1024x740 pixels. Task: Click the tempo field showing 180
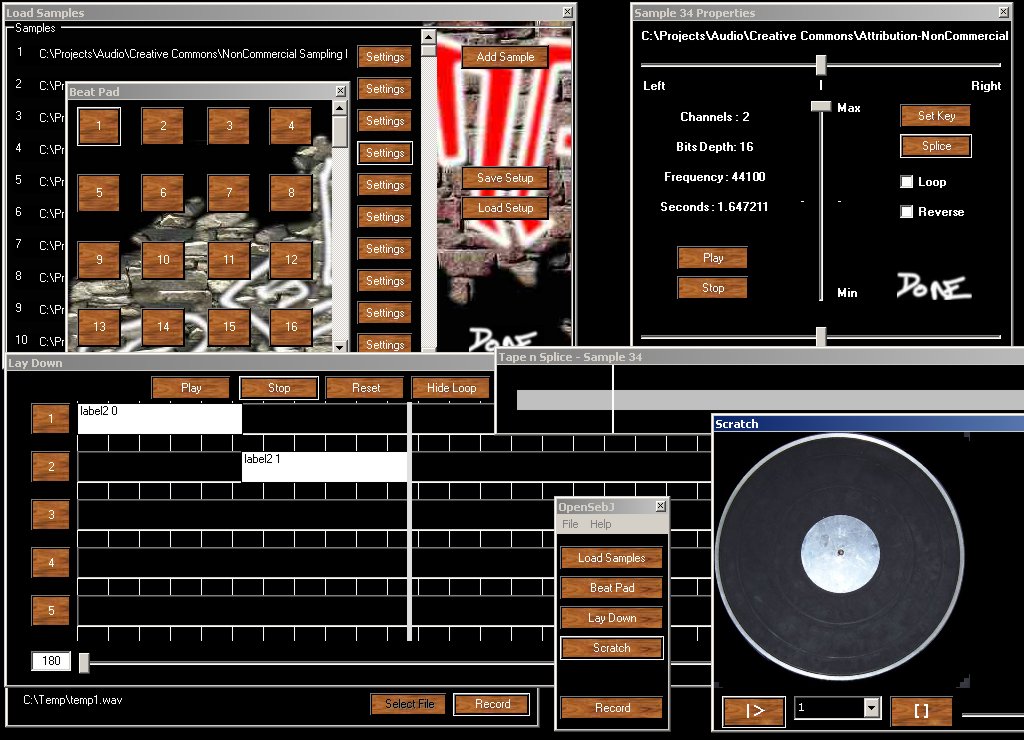click(51, 661)
